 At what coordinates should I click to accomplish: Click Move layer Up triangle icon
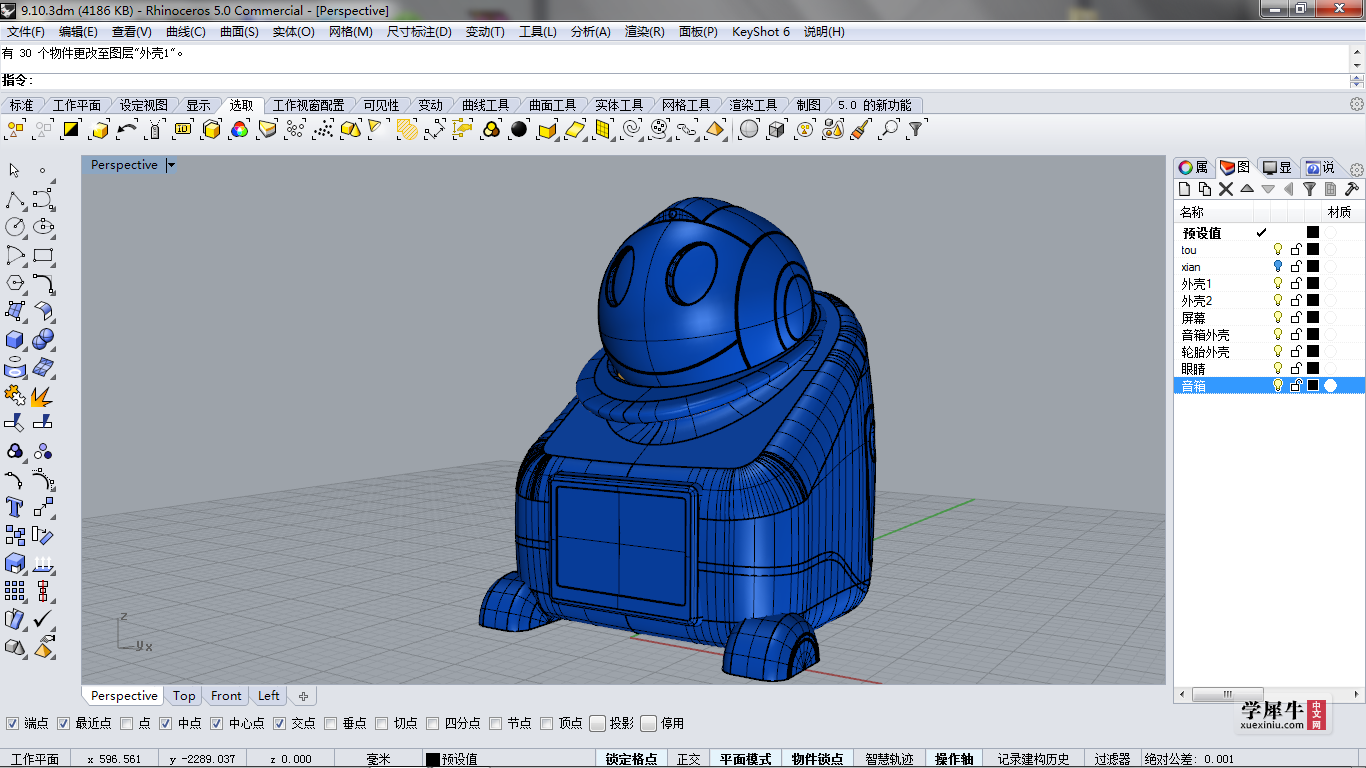[1247, 189]
